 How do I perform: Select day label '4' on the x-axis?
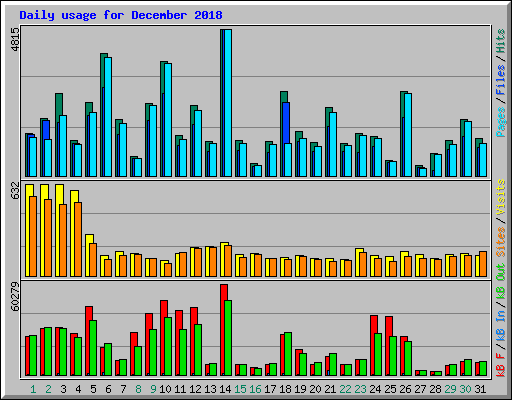78,389
